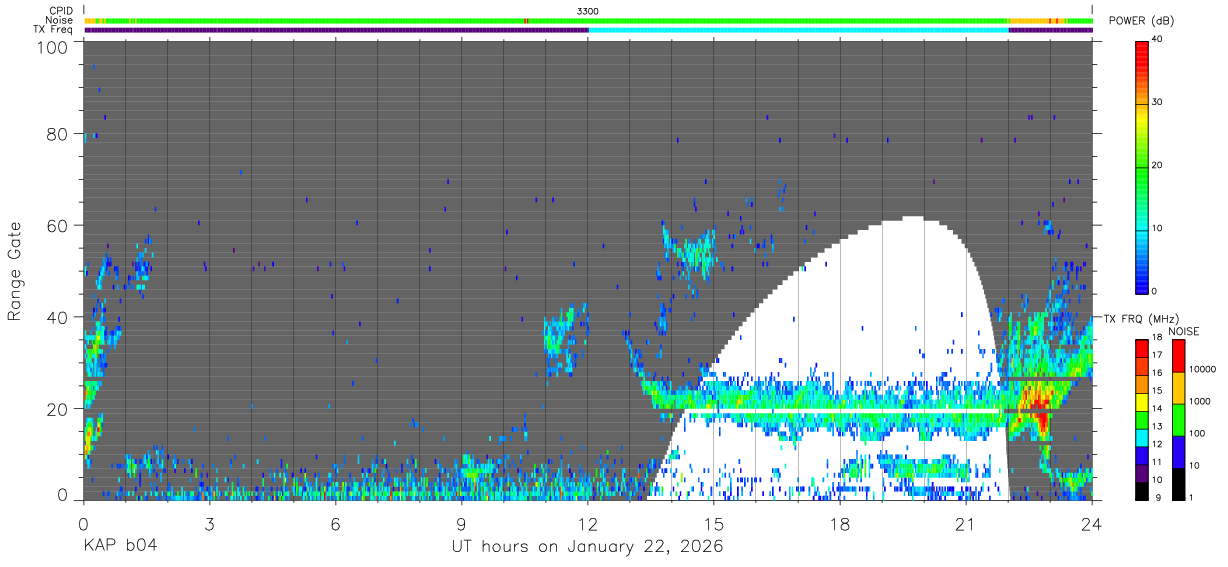The width and height of the screenshot is (1228, 567).
Task: Click the POWER (dB) colorbar title
Action: click(x=1142, y=21)
